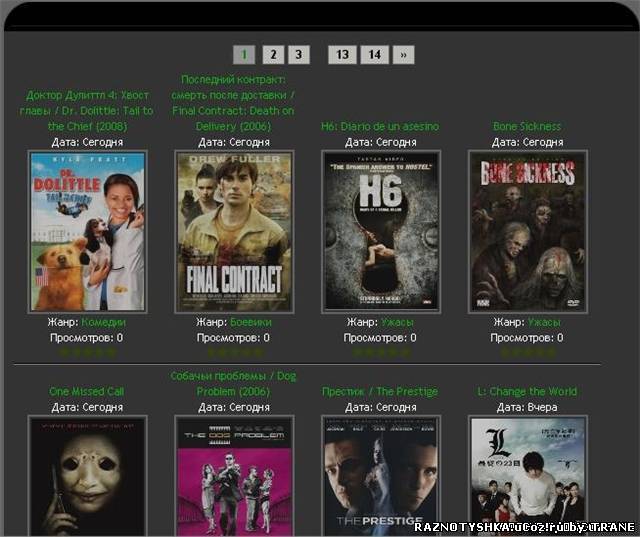Go to page 2 of listing
The height and width of the screenshot is (537, 640).
273,54
